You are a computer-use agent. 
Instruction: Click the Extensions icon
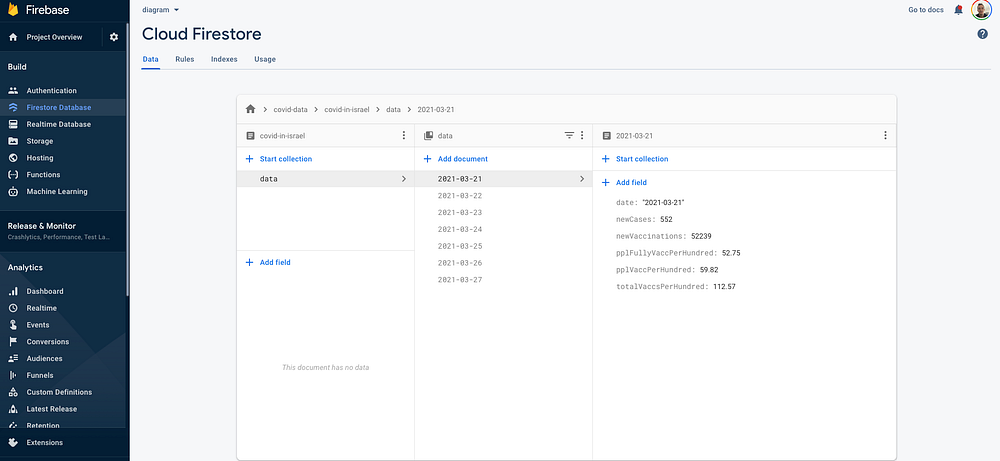[13, 443]
